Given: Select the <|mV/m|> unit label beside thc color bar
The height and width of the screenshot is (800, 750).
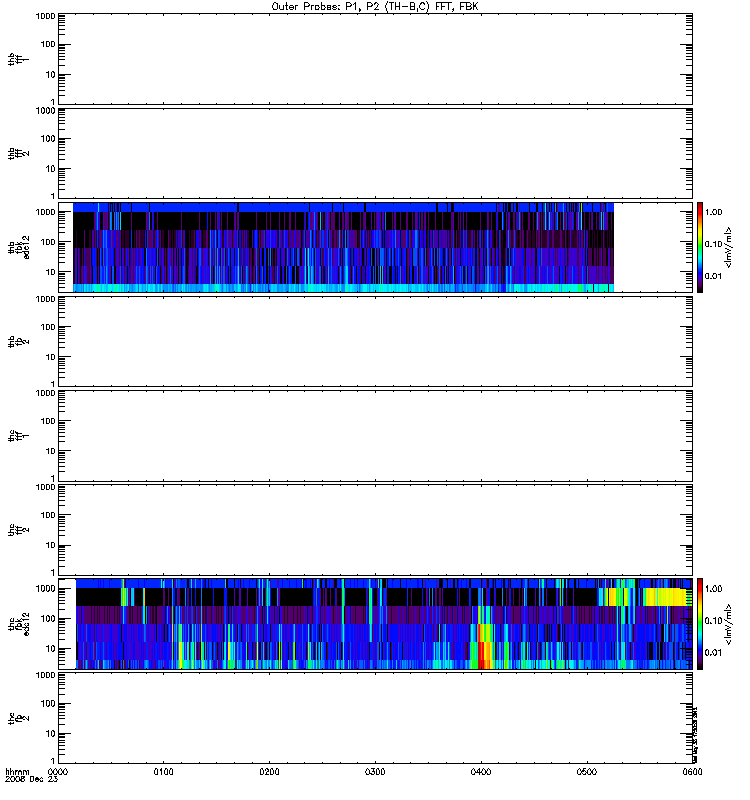Looking at the screenshot, I should click(x=729, y=624).
